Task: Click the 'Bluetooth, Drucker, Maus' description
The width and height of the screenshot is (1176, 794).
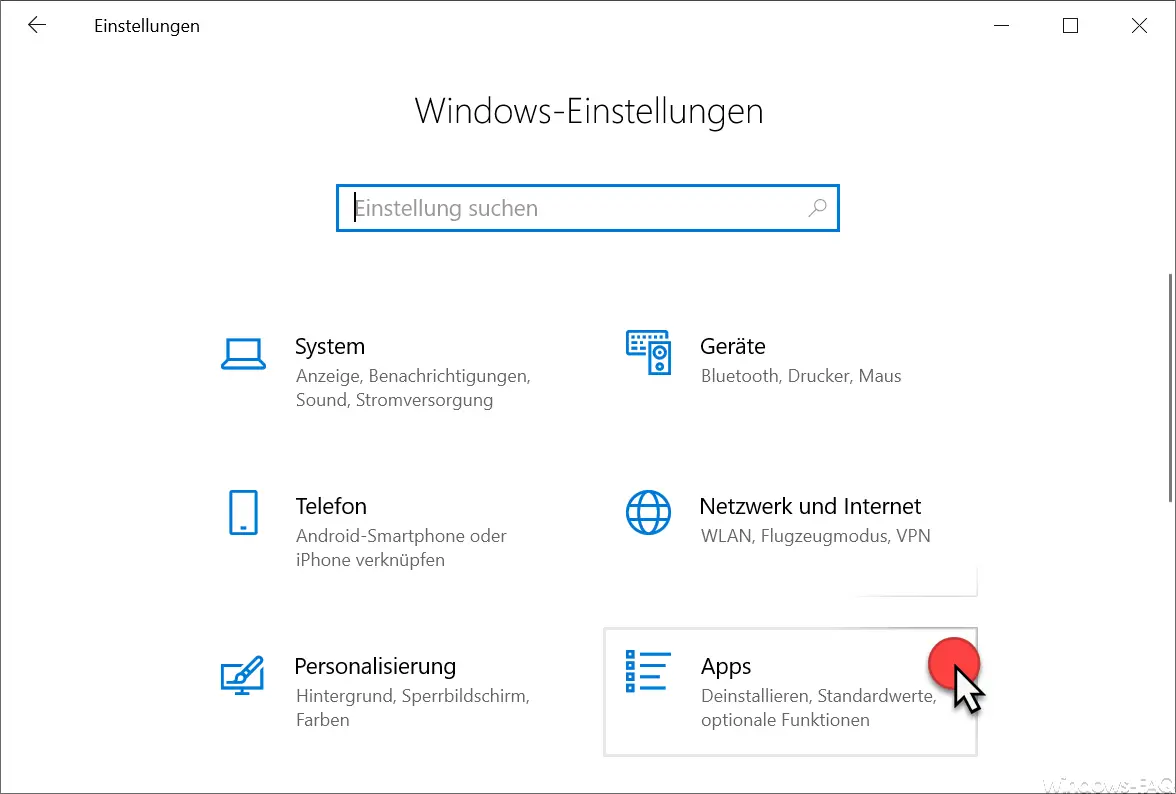Action: click(801, 376)
